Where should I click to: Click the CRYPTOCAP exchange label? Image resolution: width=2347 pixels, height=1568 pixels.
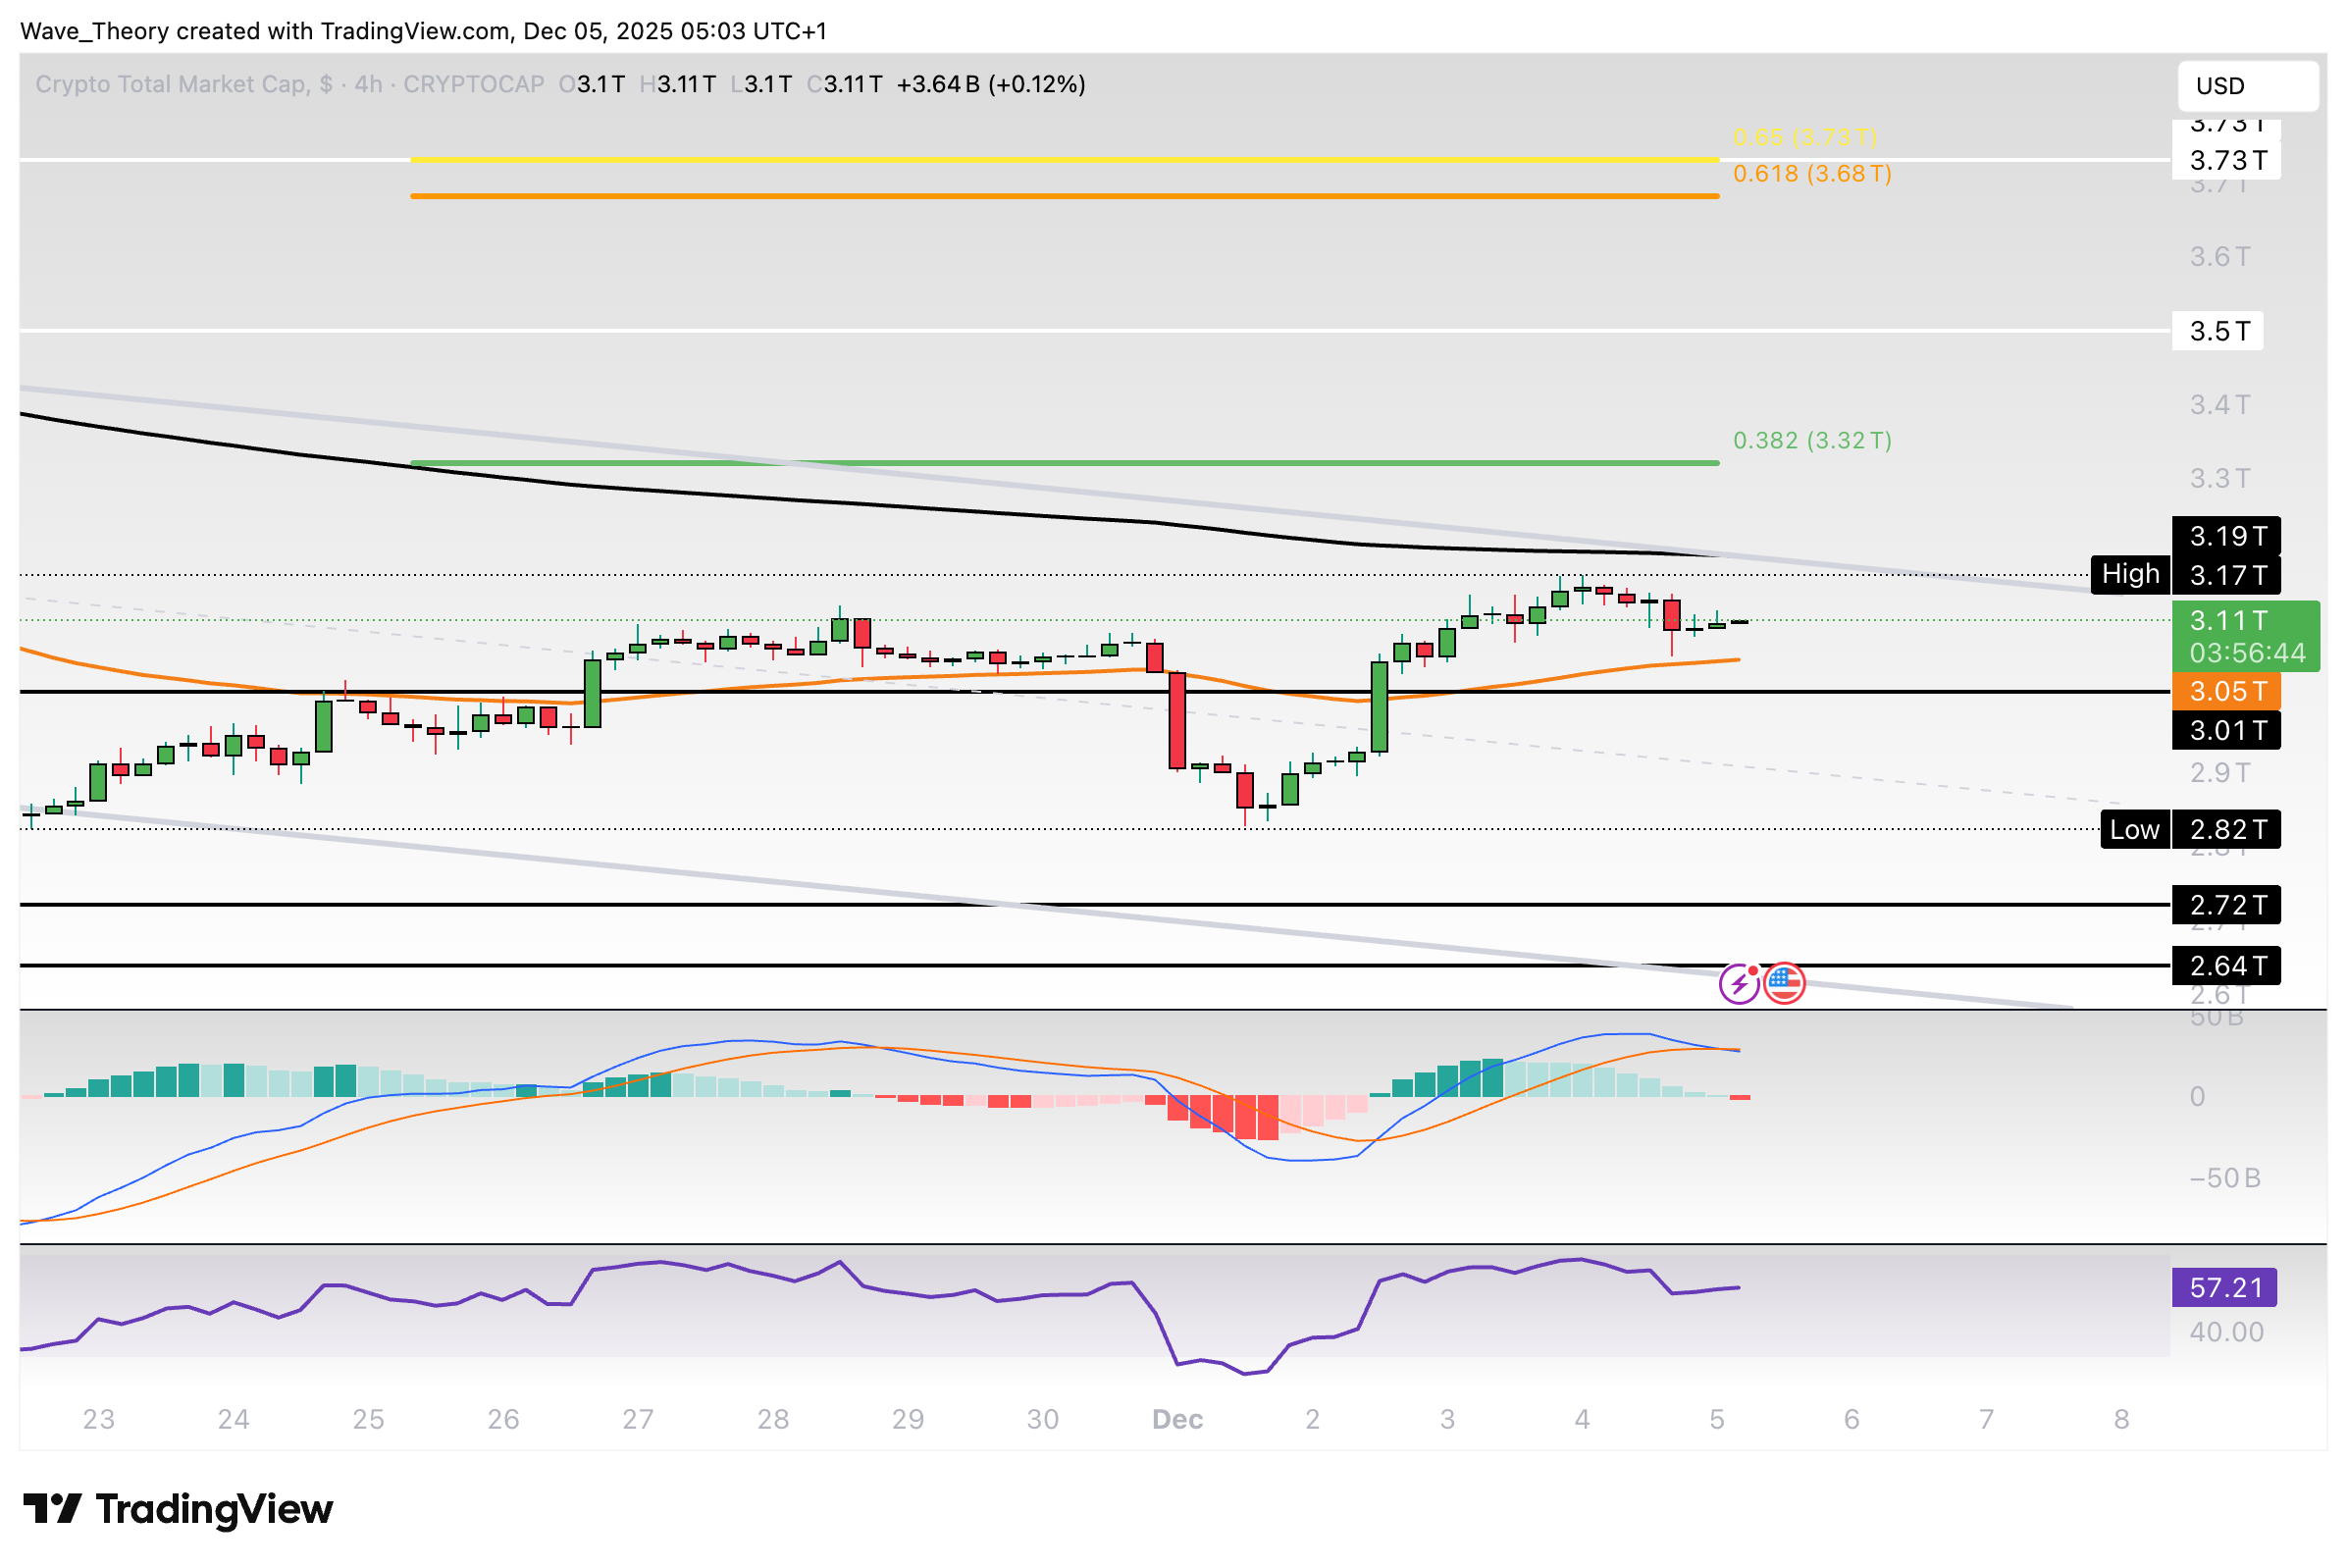pos(474,84)
